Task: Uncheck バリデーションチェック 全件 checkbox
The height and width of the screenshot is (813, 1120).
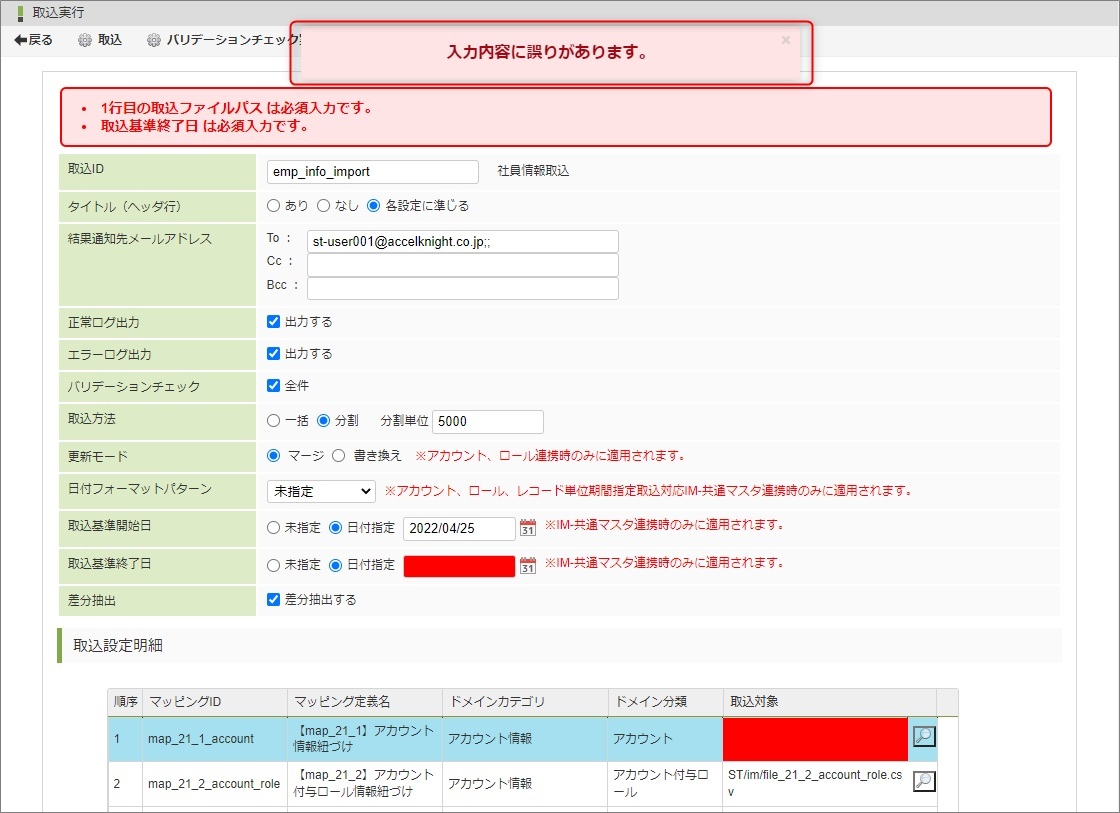Action: 274,385
